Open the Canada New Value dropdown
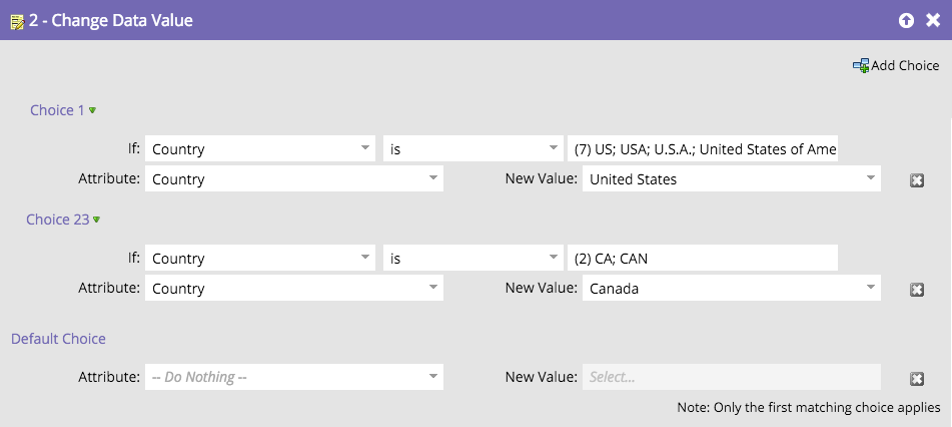The image size is (952, 427). pos(871,289)
